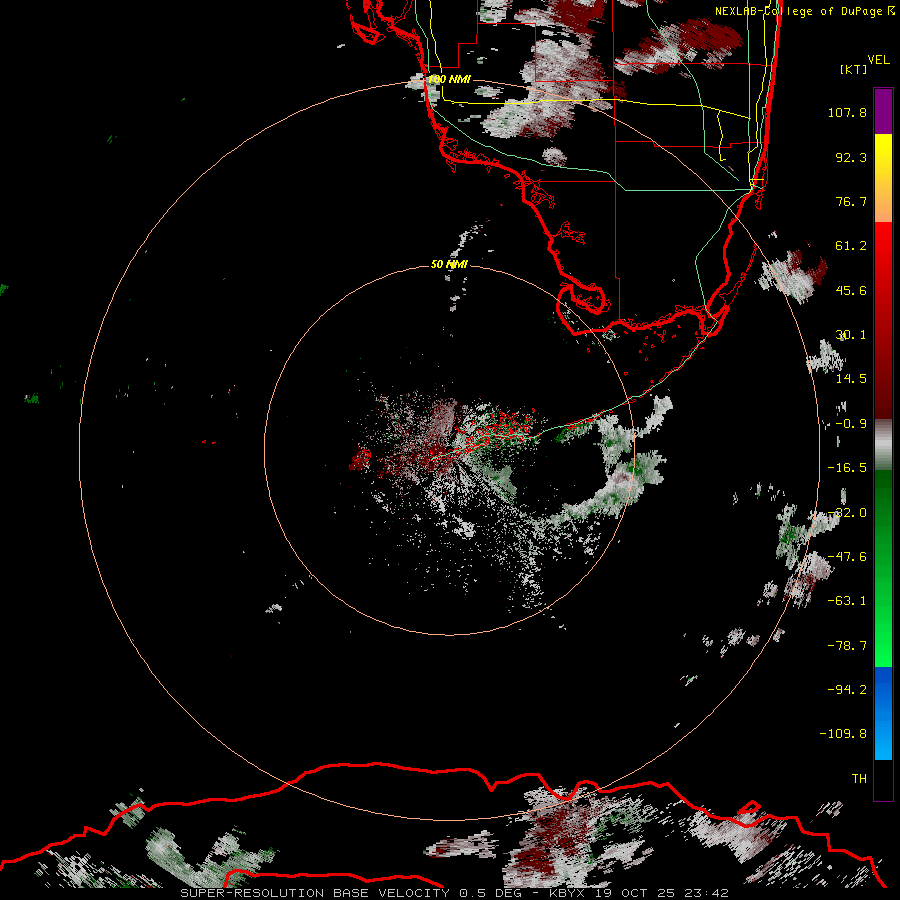Click the 50 NMI range ring label
The height and width of the screenshot is (900, 900).
coord(449,264)
